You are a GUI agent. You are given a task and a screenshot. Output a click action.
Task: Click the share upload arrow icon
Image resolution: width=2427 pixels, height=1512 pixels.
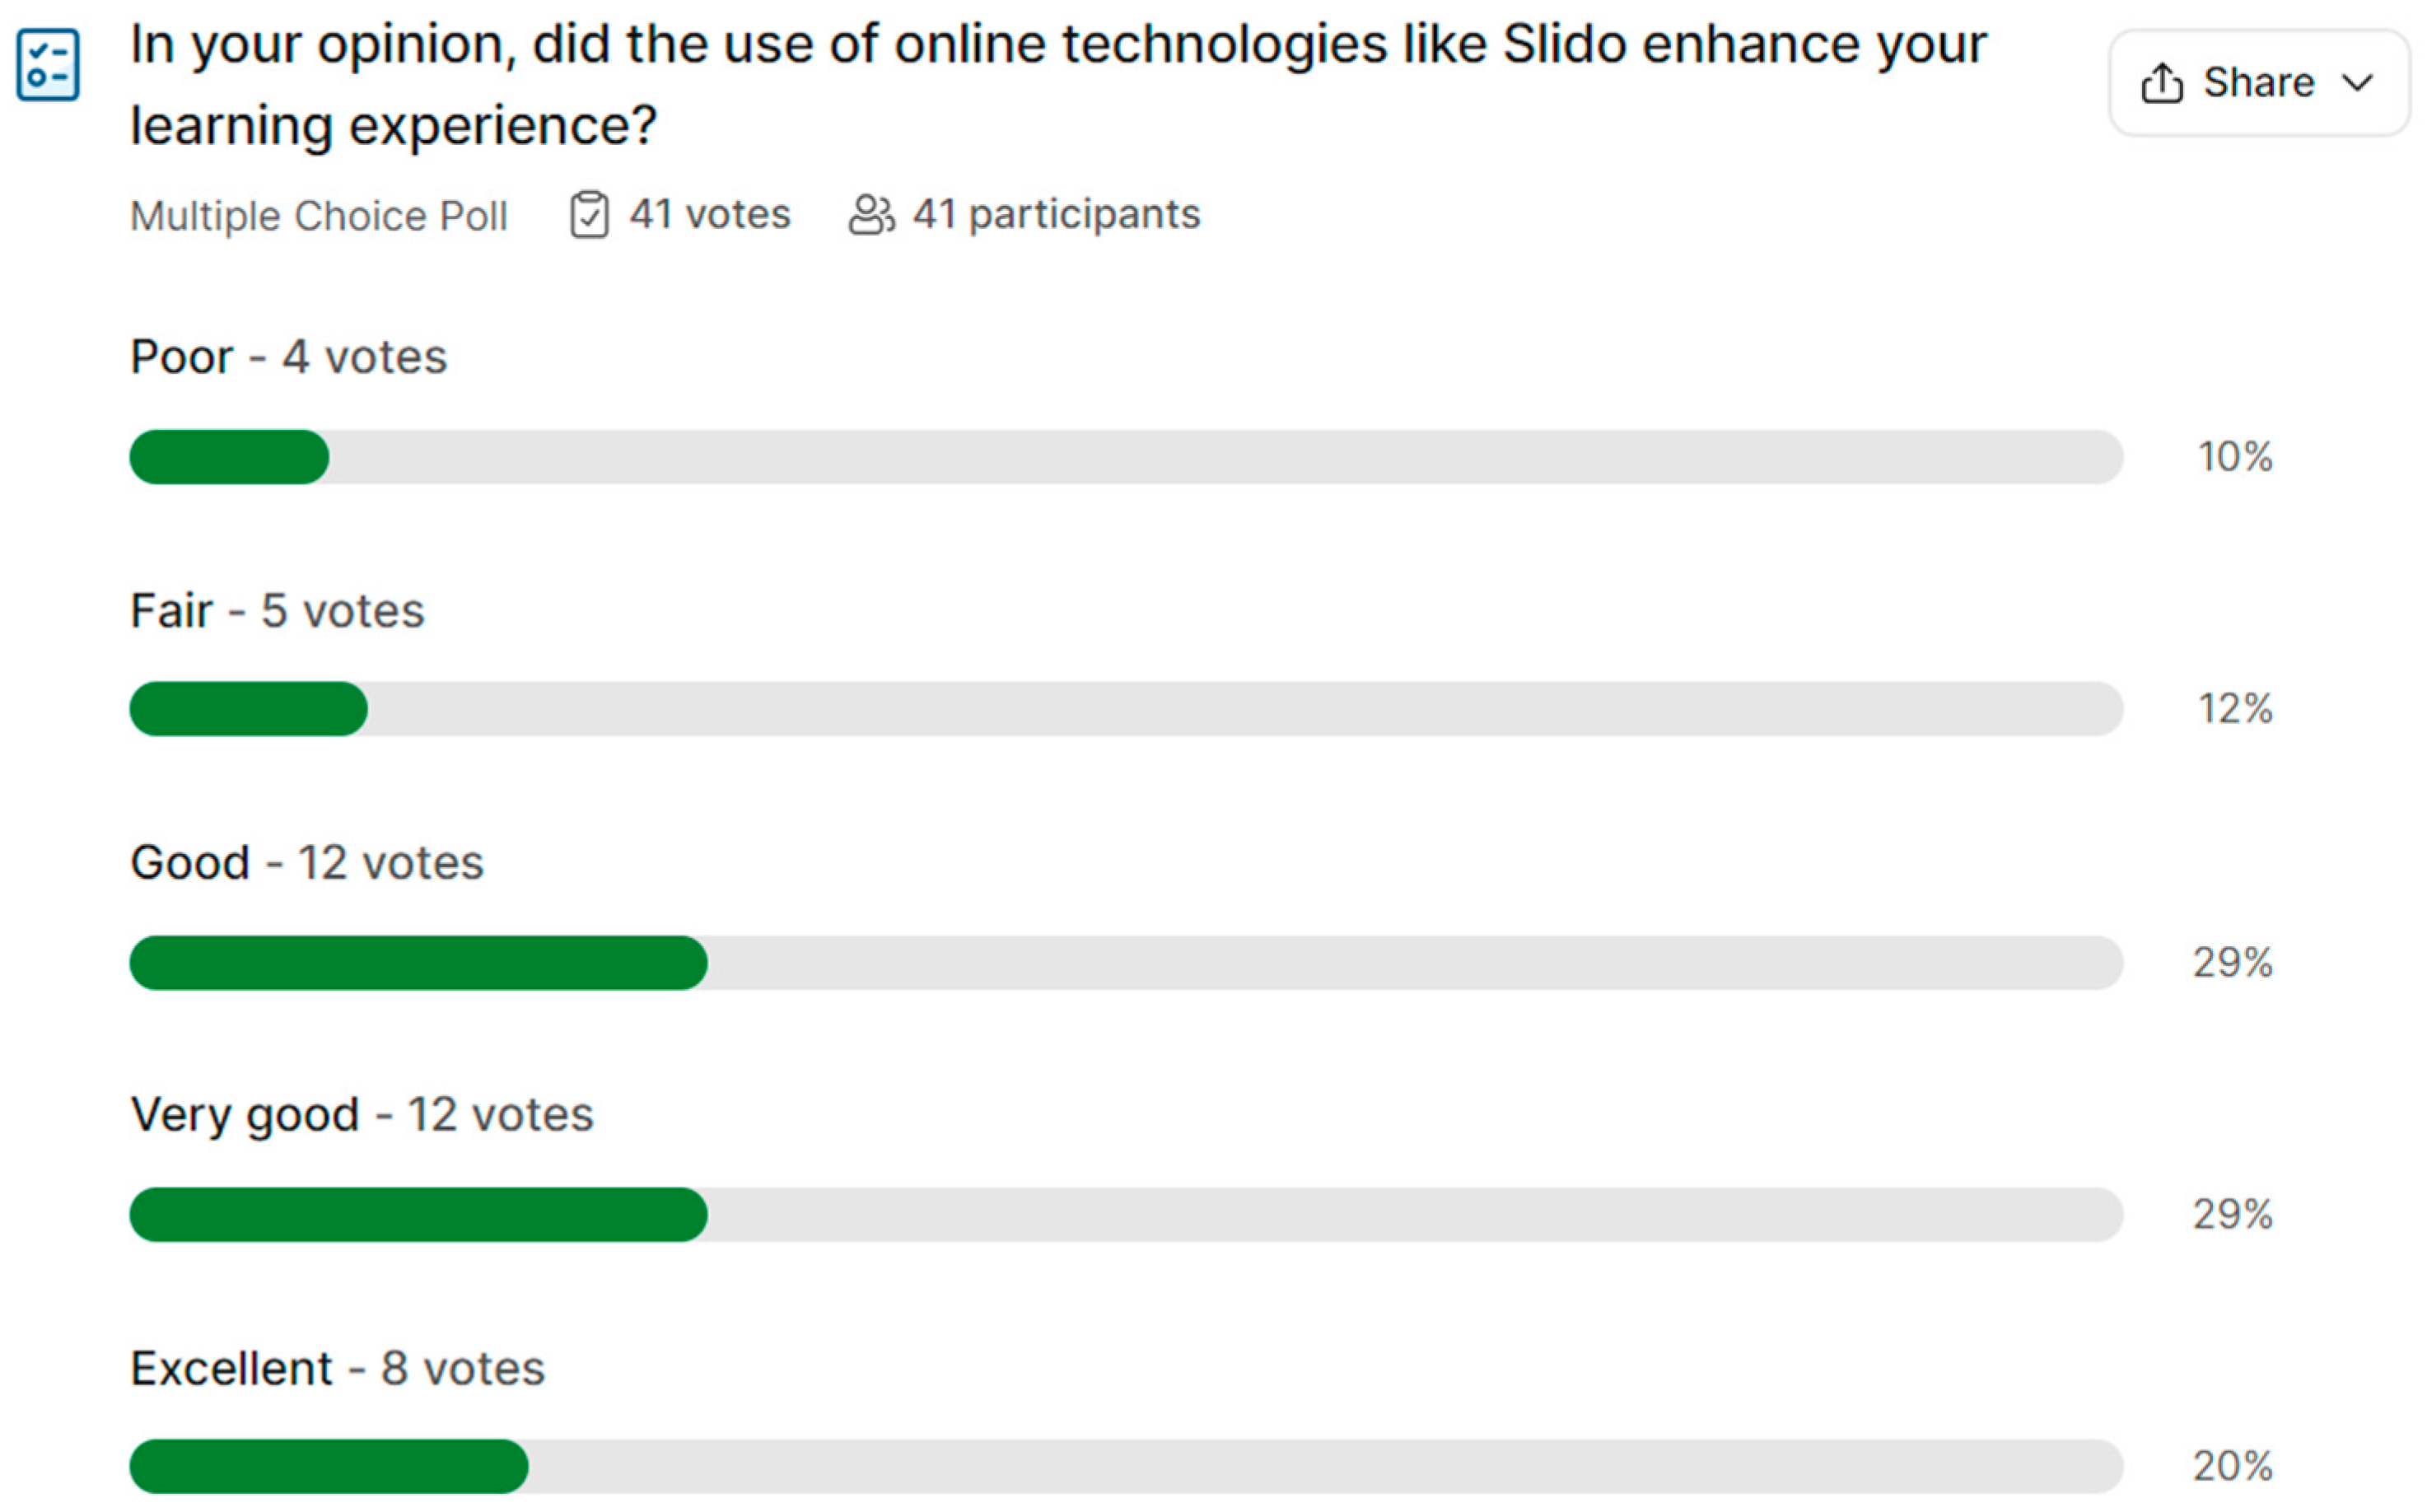point(2161,83)
